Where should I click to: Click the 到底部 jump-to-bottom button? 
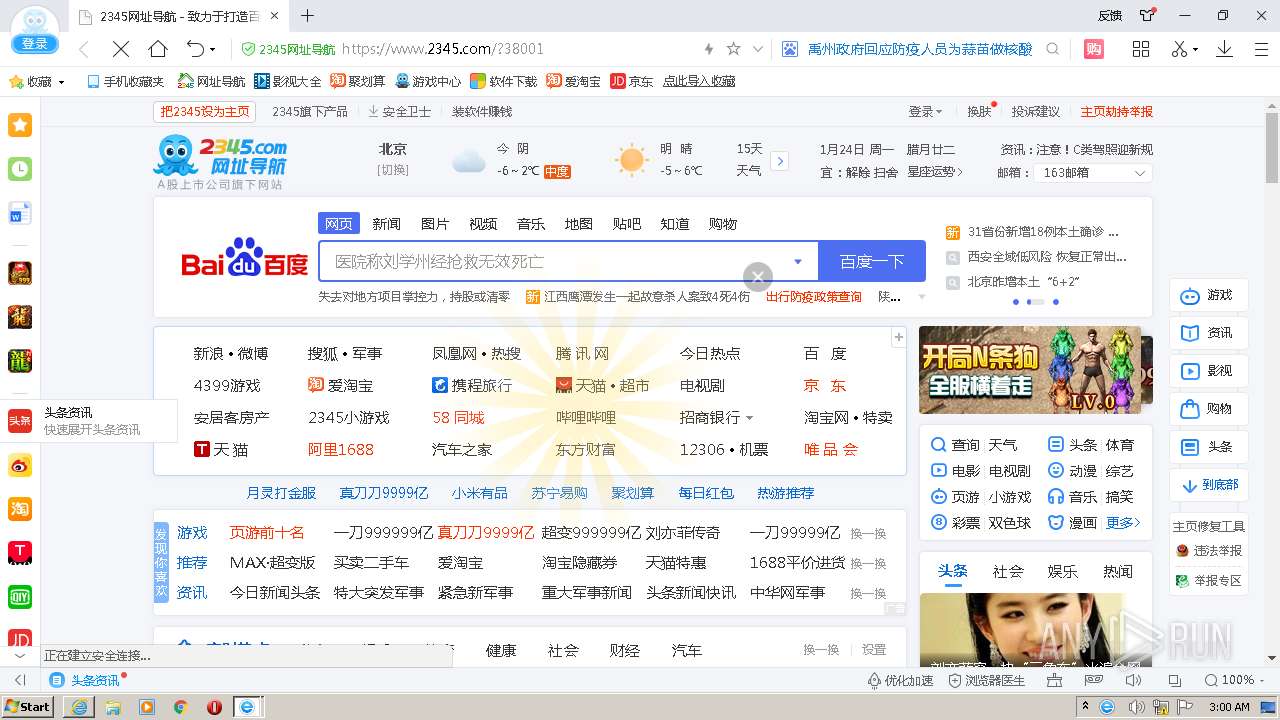click(1209, 485)
